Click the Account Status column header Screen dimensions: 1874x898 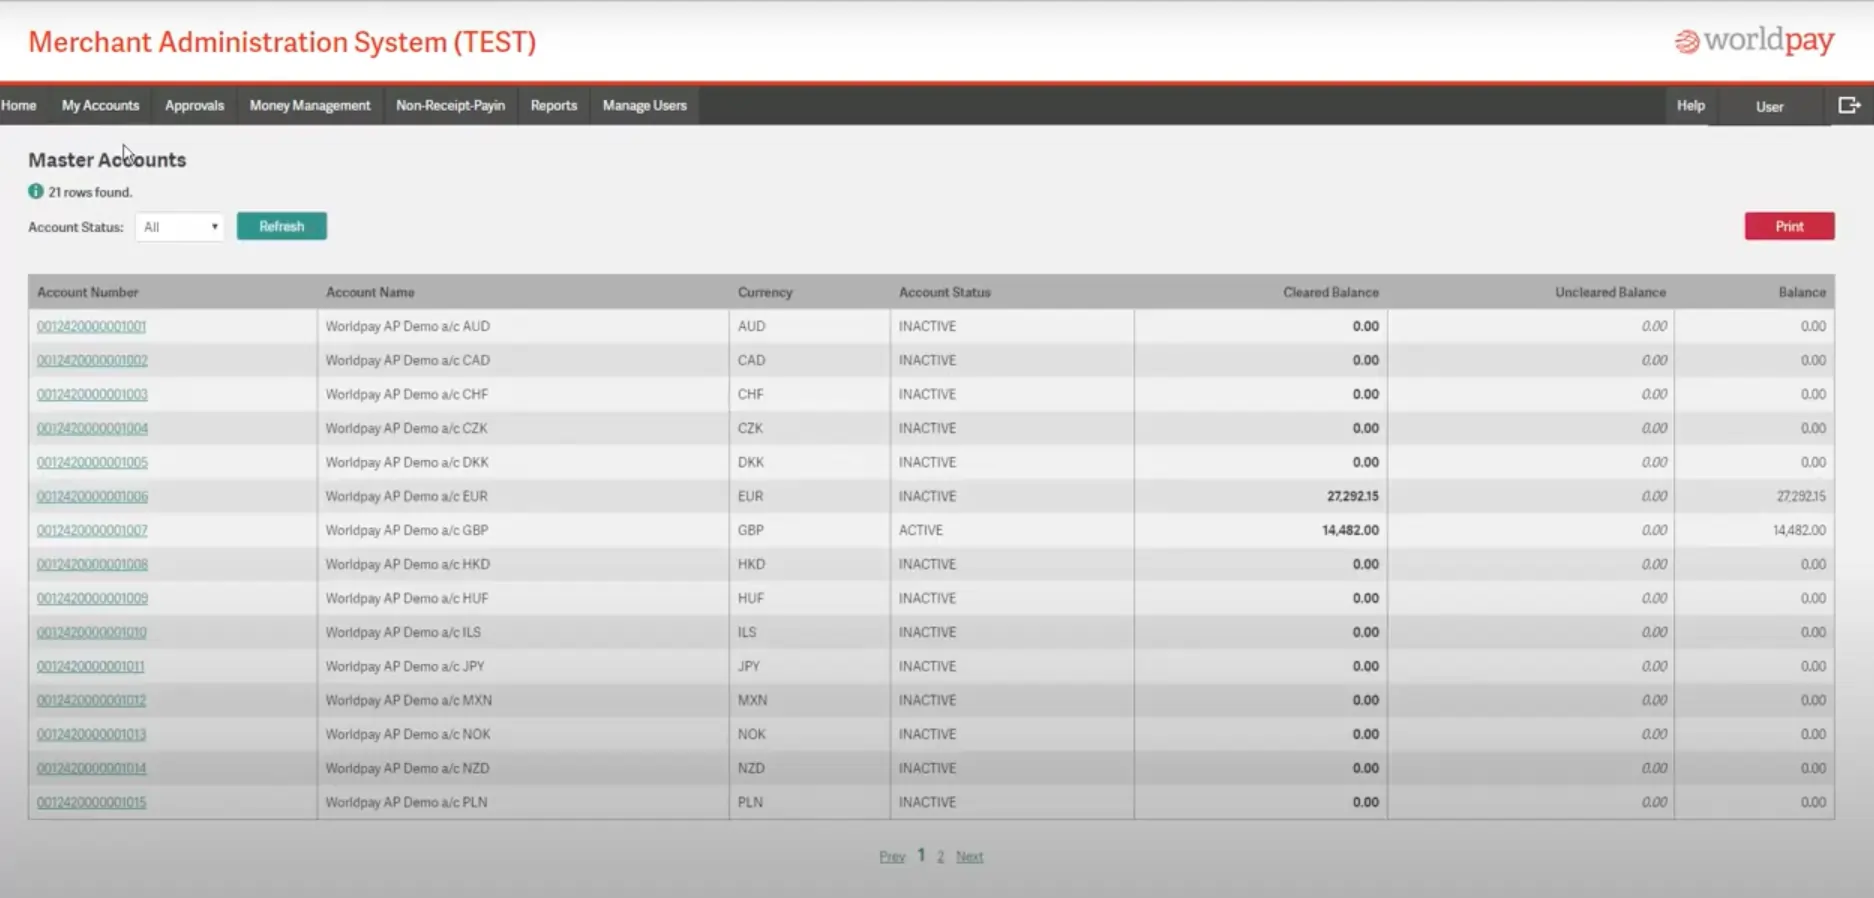[944, 292]
